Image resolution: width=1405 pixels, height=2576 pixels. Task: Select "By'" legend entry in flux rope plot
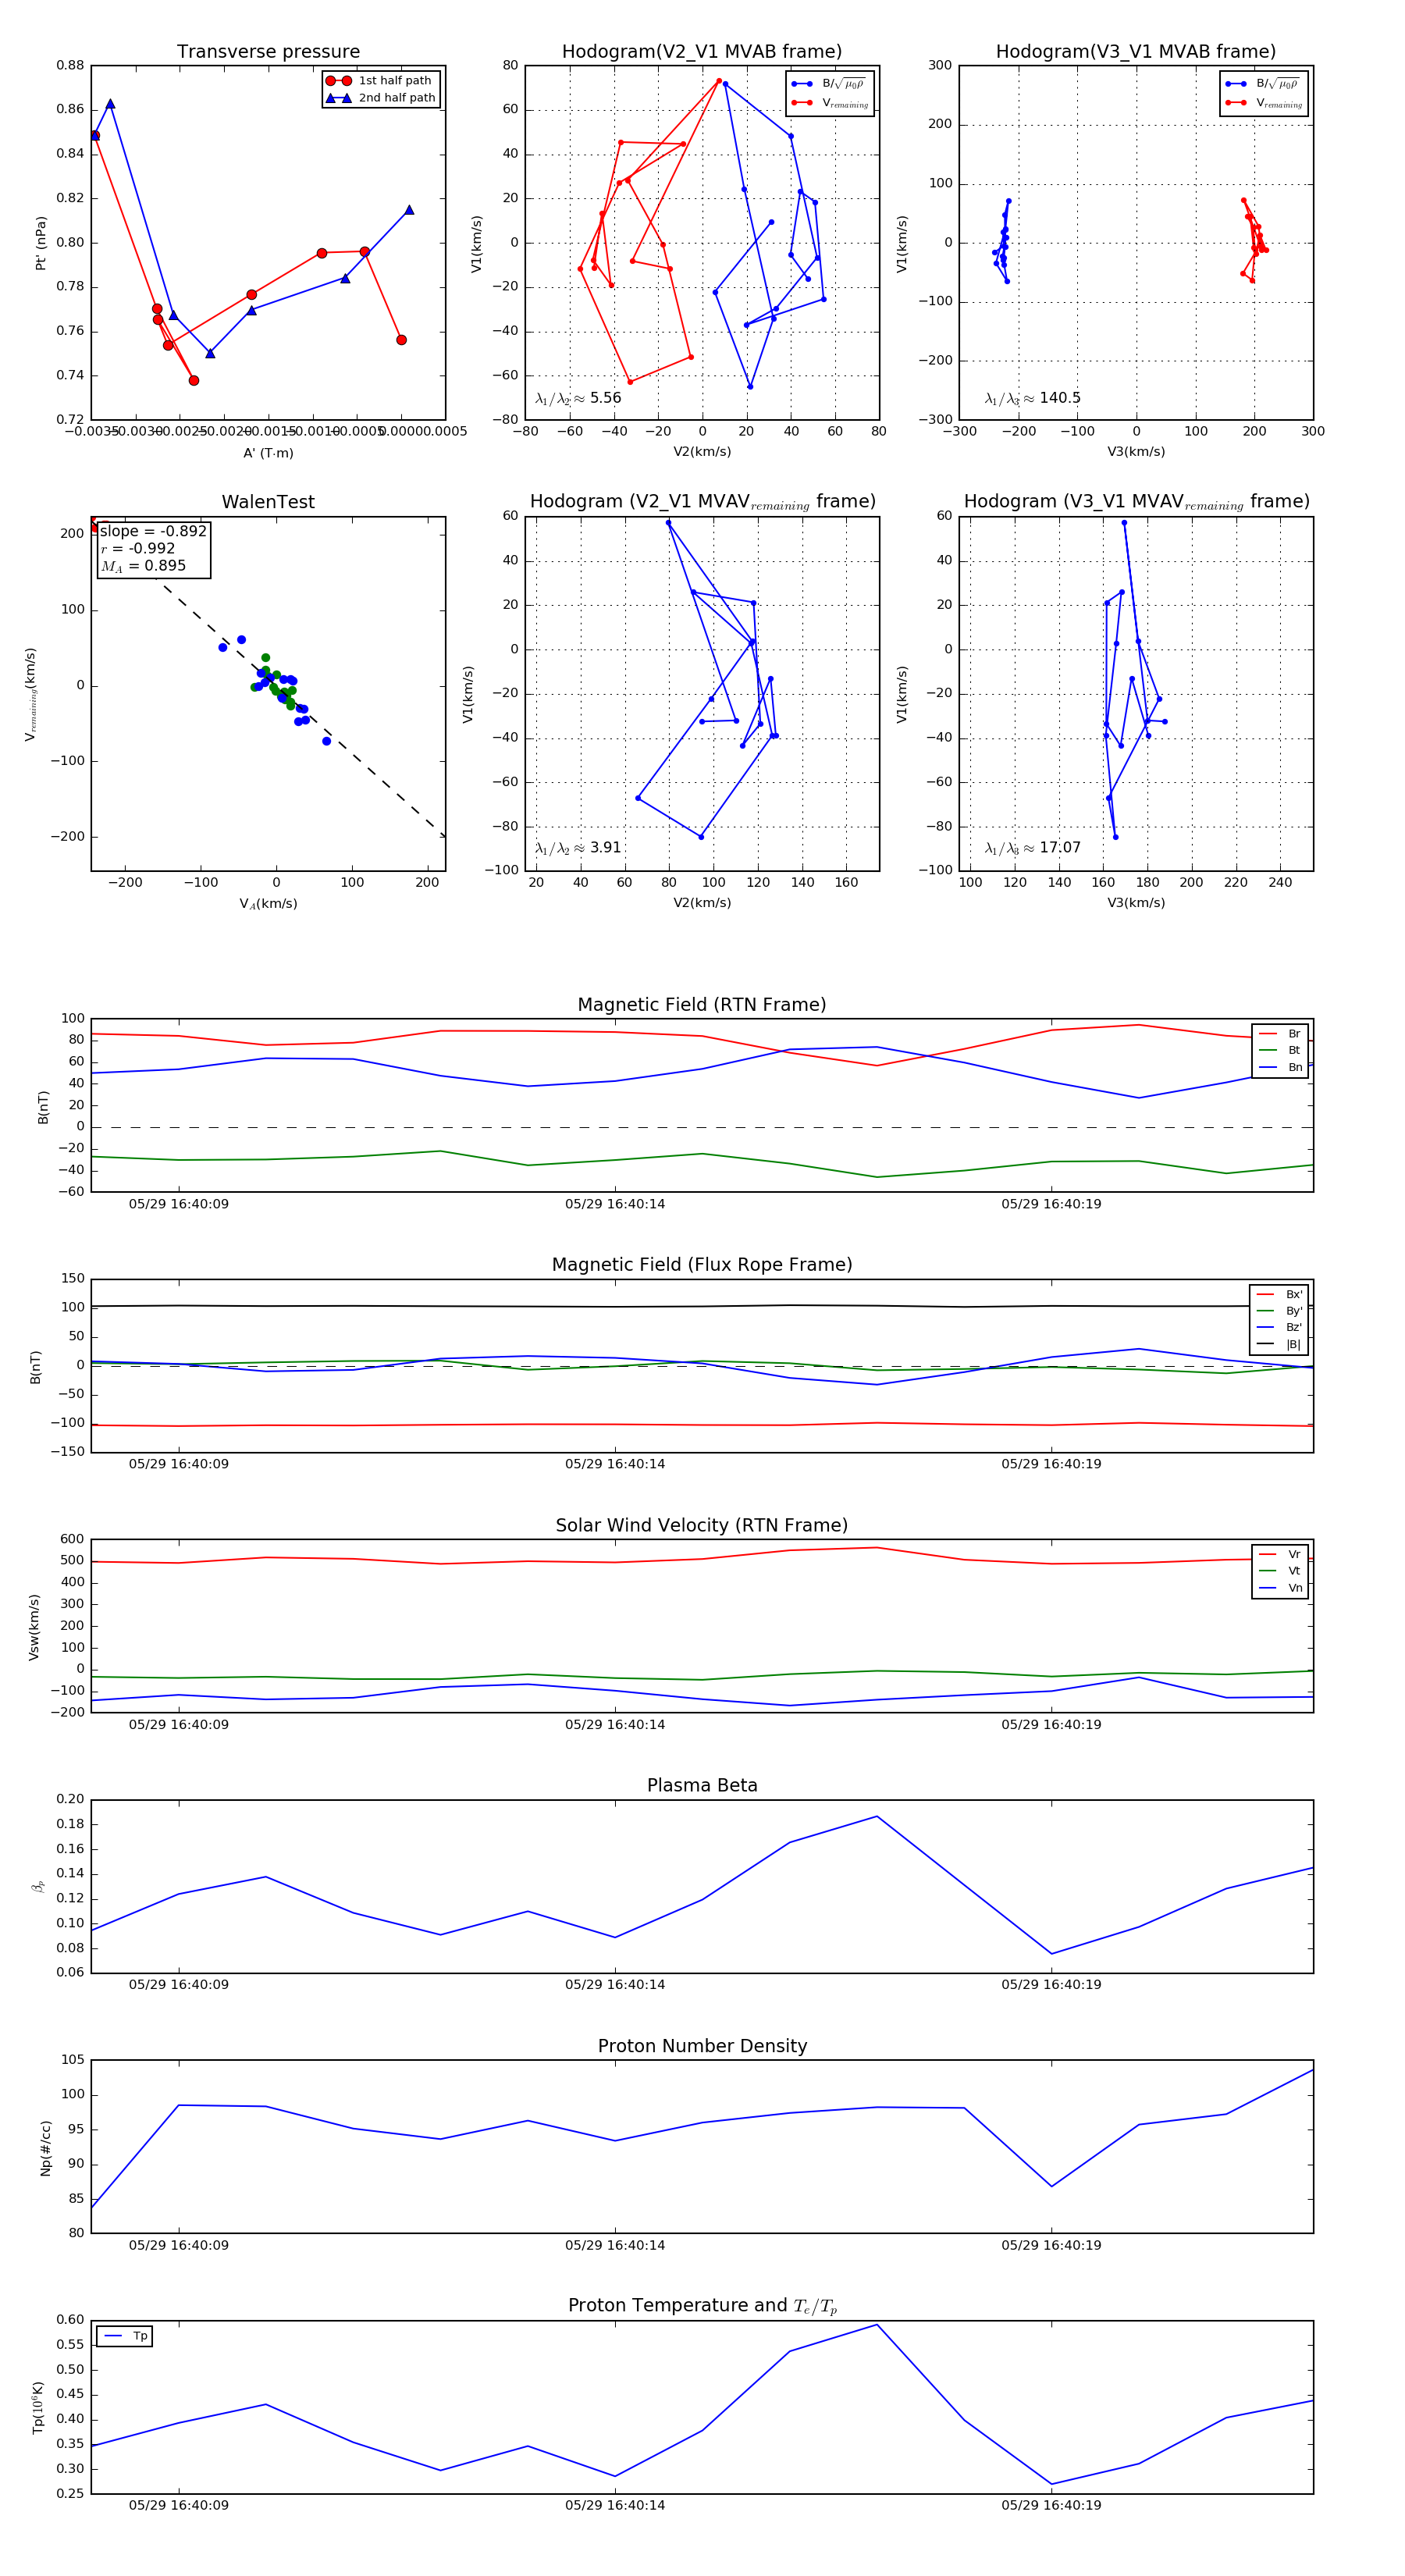coord(1279,1311)
